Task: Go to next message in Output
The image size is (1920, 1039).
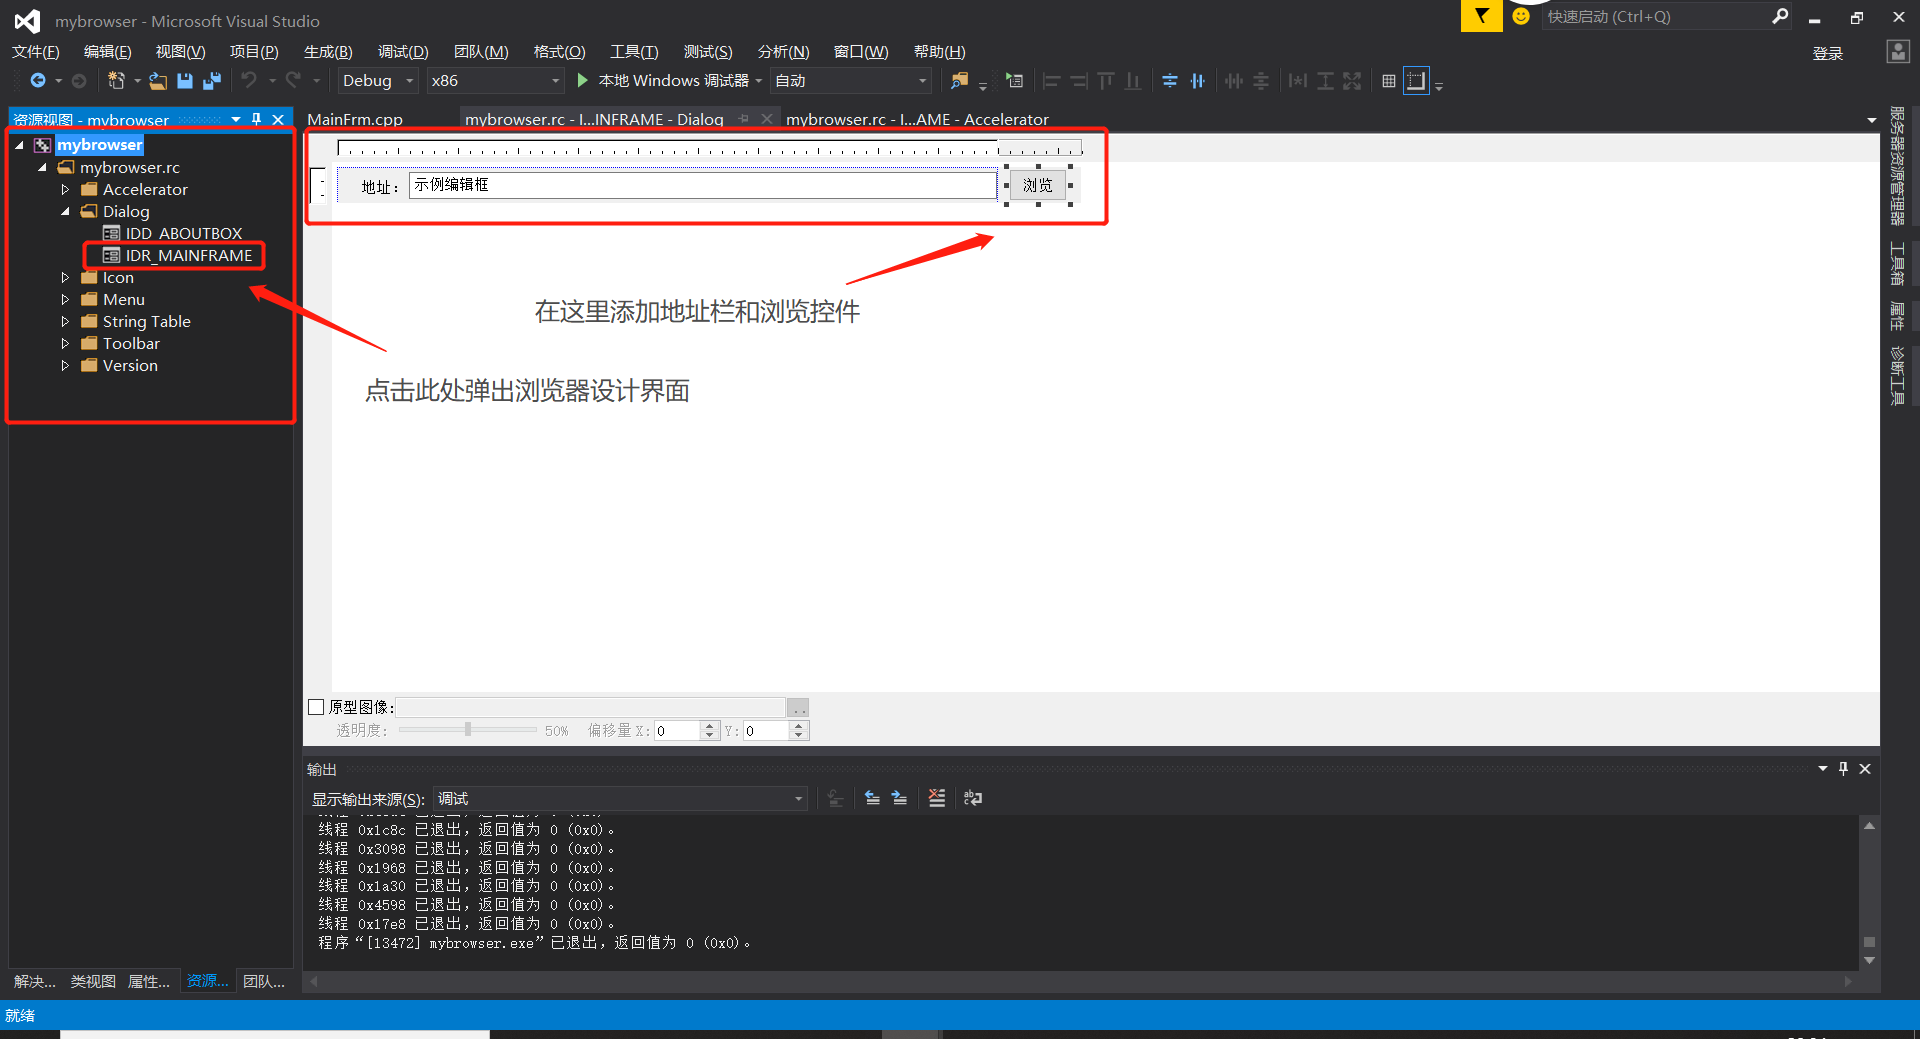Action: pyautogui.click(x=899, y=798)
